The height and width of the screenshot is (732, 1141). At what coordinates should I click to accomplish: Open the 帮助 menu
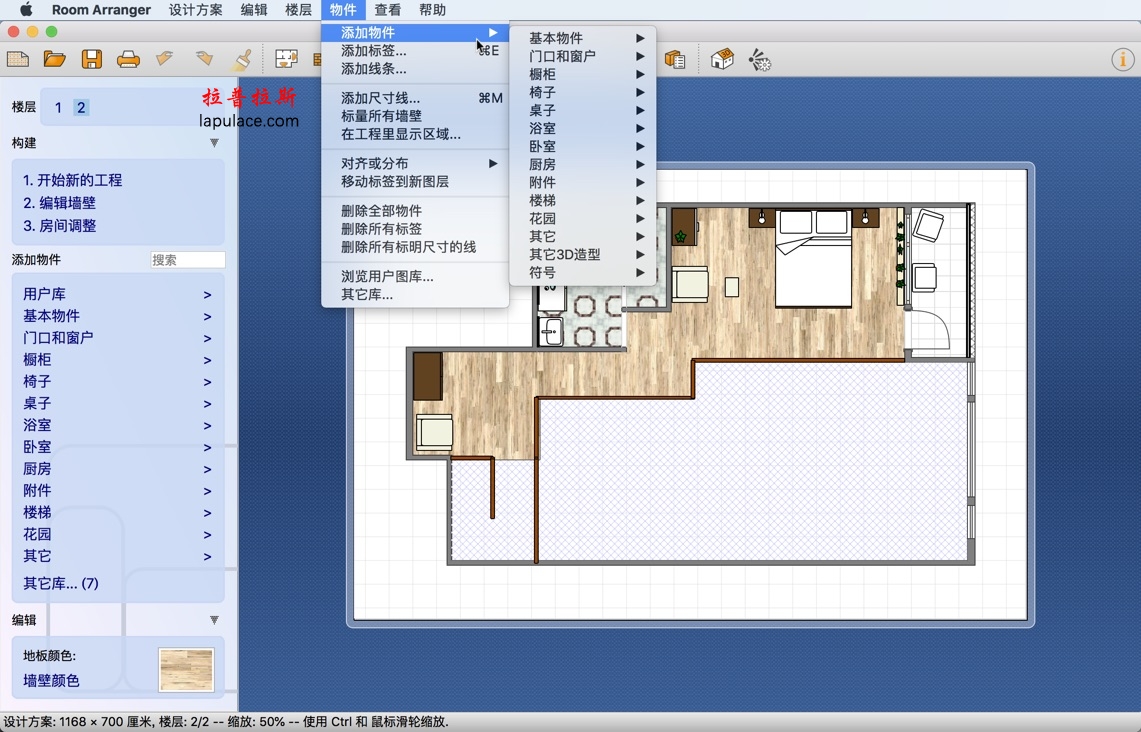point(432,9)
